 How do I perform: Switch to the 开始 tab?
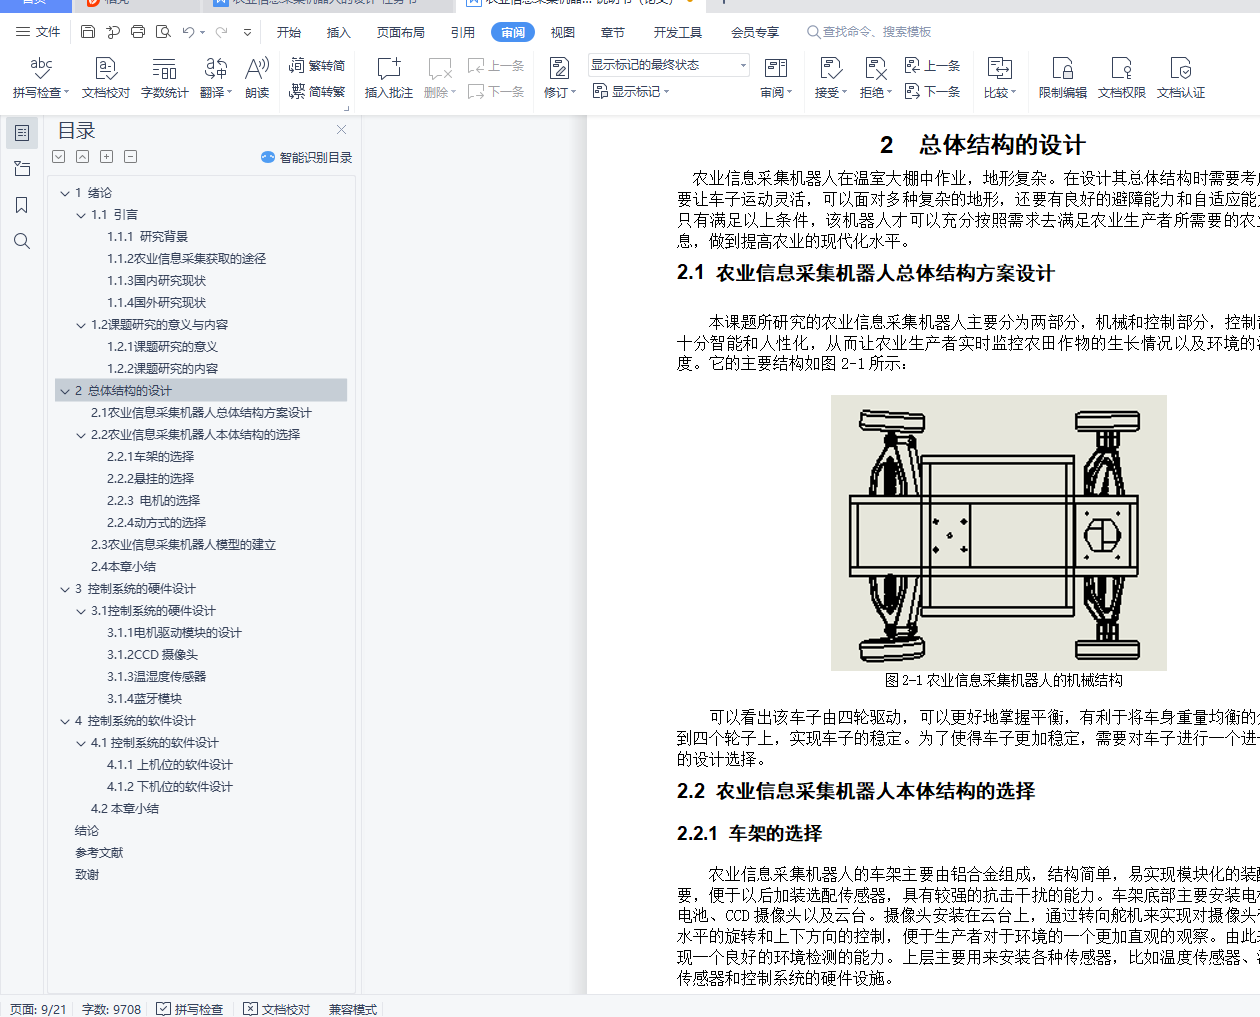click(x=289, y=32)
